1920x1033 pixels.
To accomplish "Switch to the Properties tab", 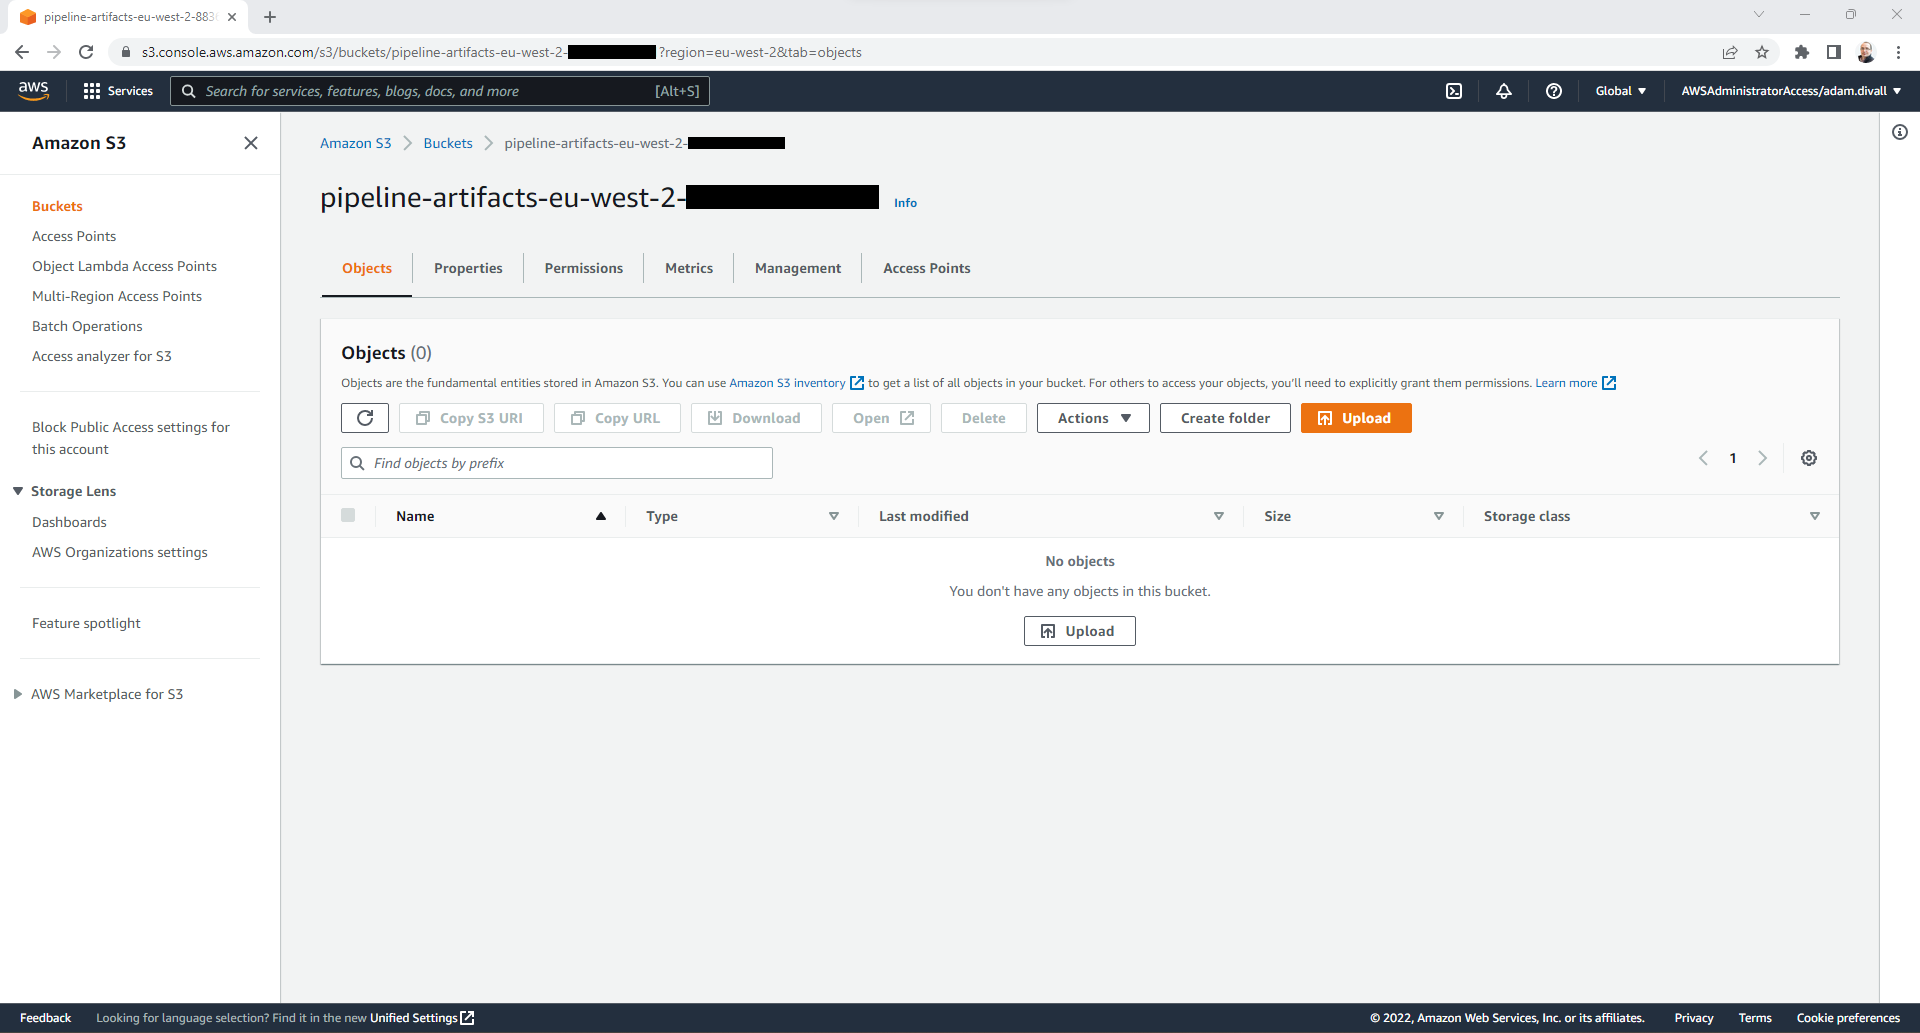I will (468, 268).
